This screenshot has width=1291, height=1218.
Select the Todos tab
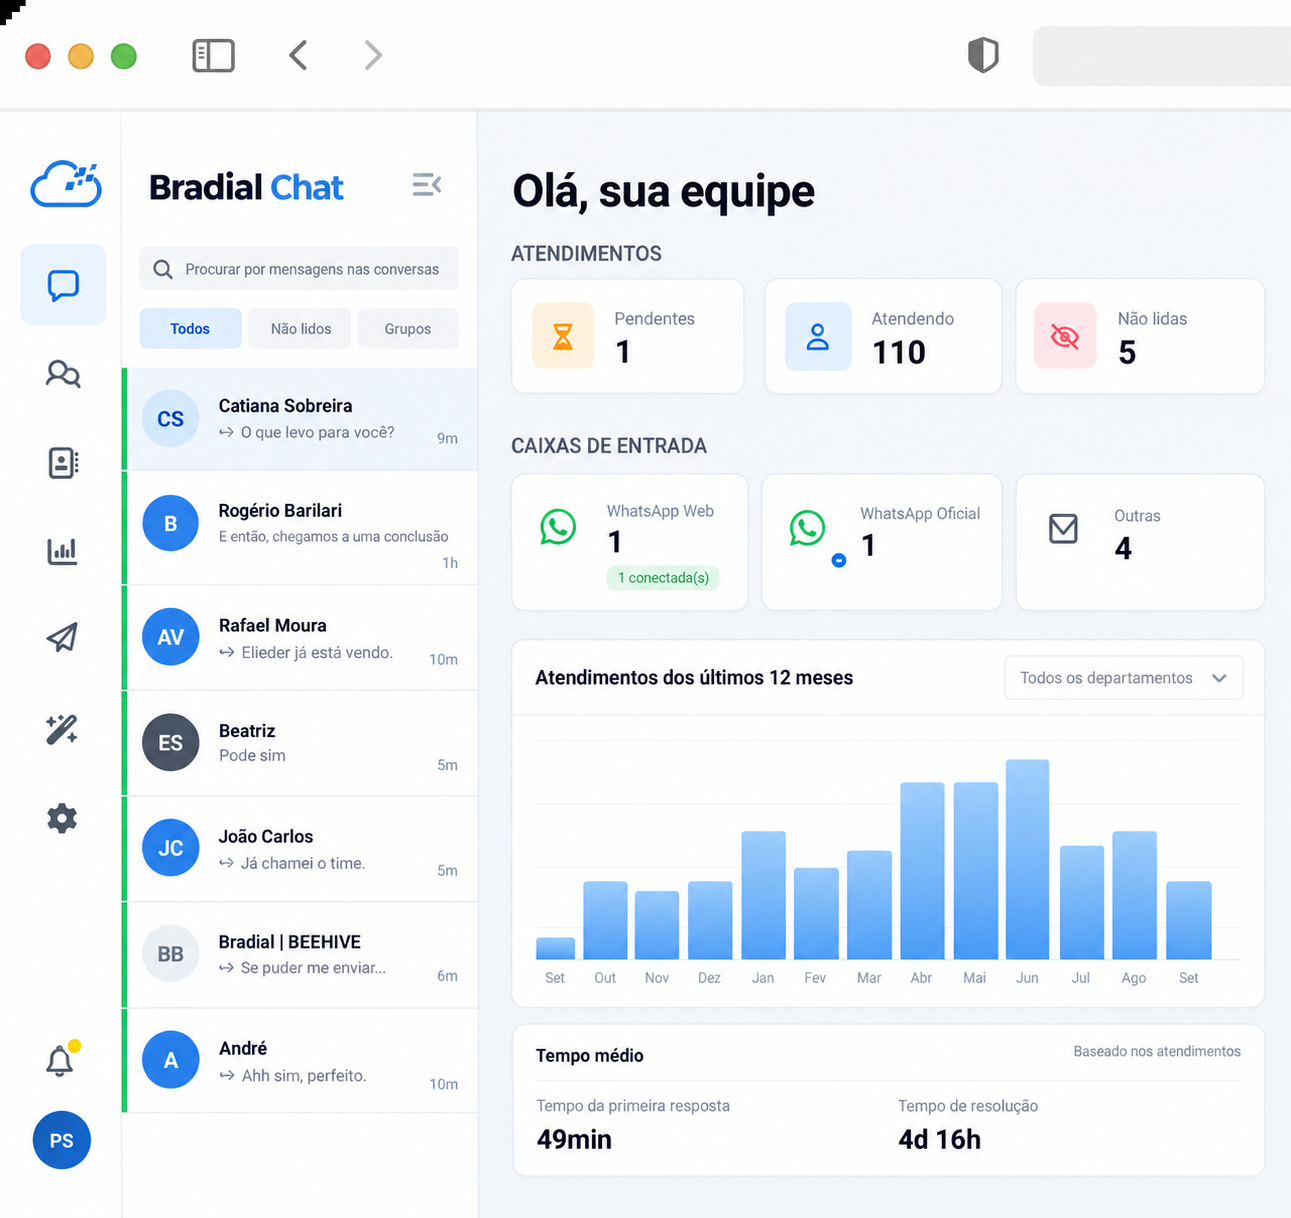(190, 329)
